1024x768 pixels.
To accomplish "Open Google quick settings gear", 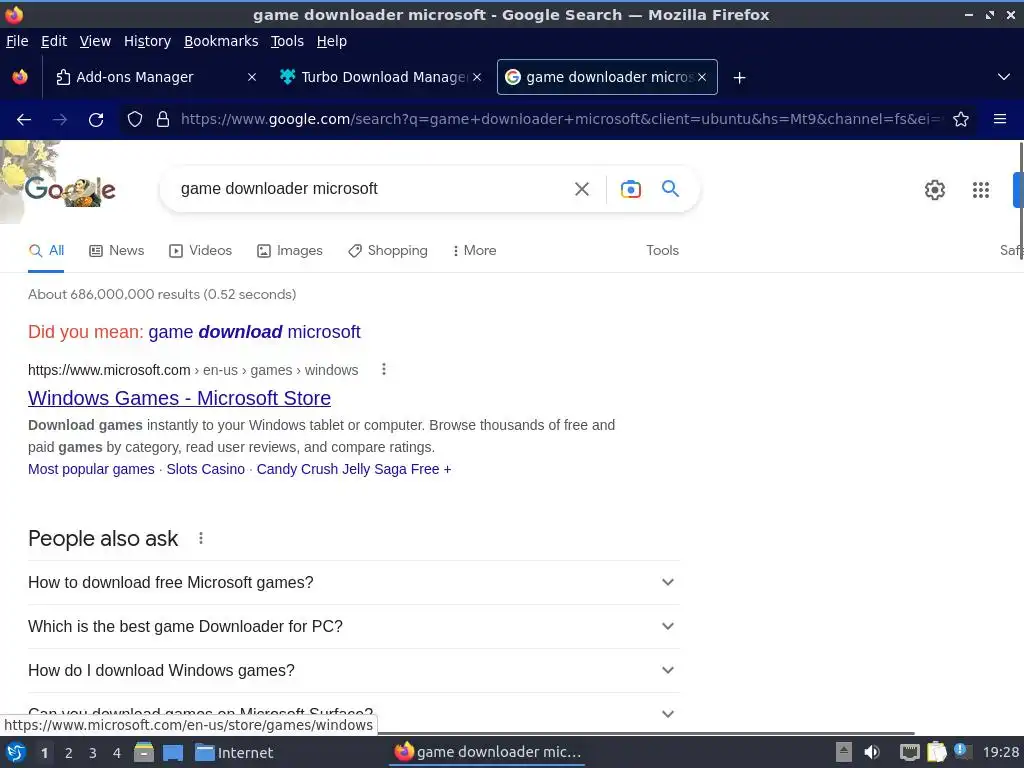I will (x=935, y=189).
